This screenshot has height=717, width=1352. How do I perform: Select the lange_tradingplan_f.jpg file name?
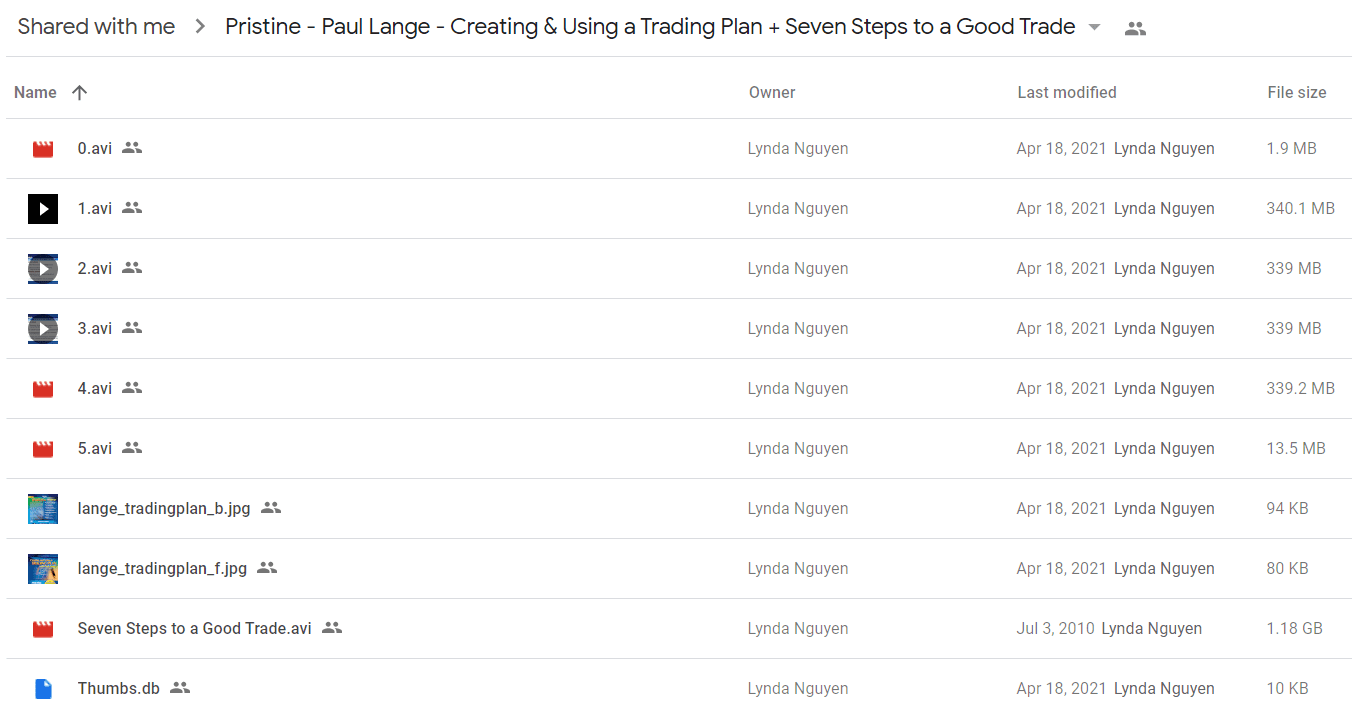[x=162, y=568]
